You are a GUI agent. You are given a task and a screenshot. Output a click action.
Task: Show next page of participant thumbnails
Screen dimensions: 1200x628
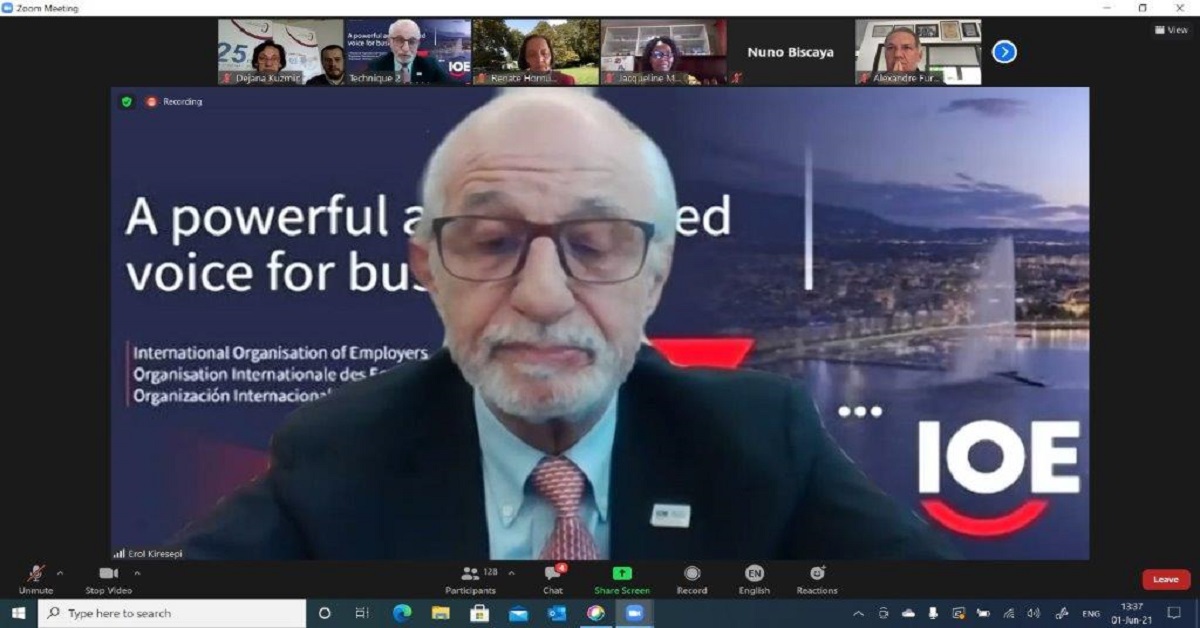pos(1004,52)
